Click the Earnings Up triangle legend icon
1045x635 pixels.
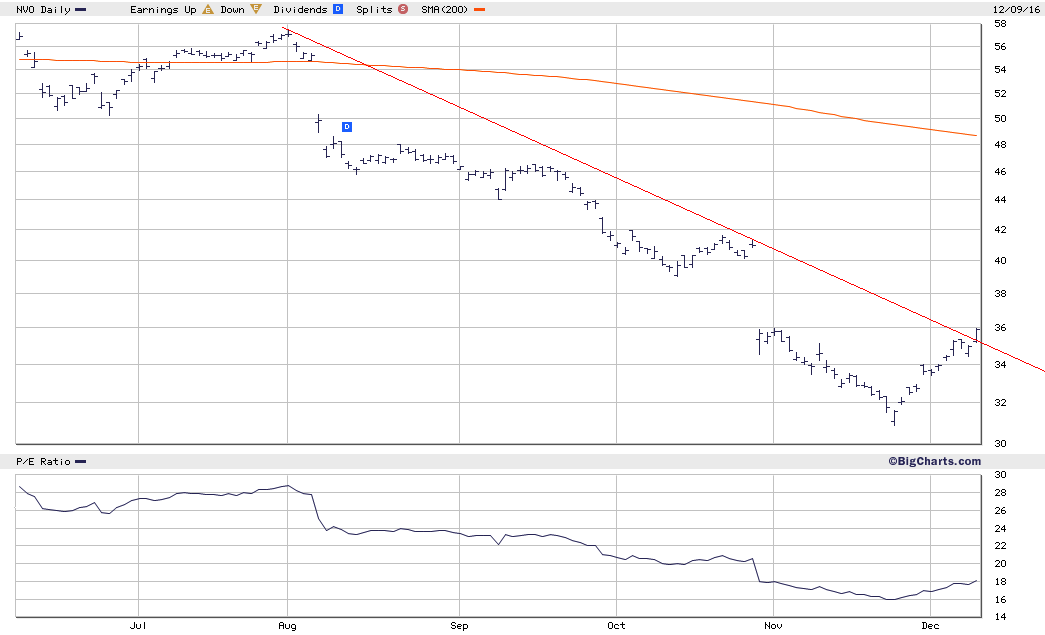point(208,9)
